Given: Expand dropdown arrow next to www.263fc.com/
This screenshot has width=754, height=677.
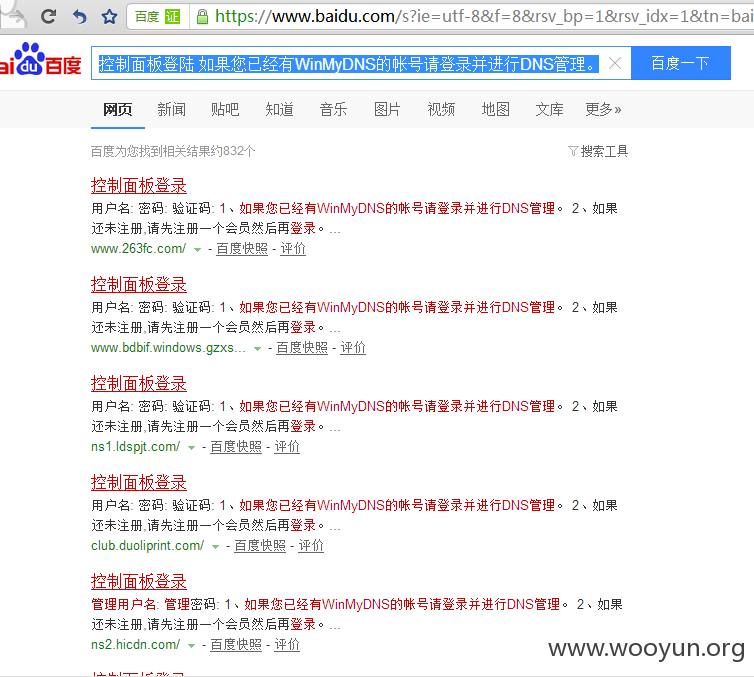Looking at the screenshot, I should pos(197,250).
